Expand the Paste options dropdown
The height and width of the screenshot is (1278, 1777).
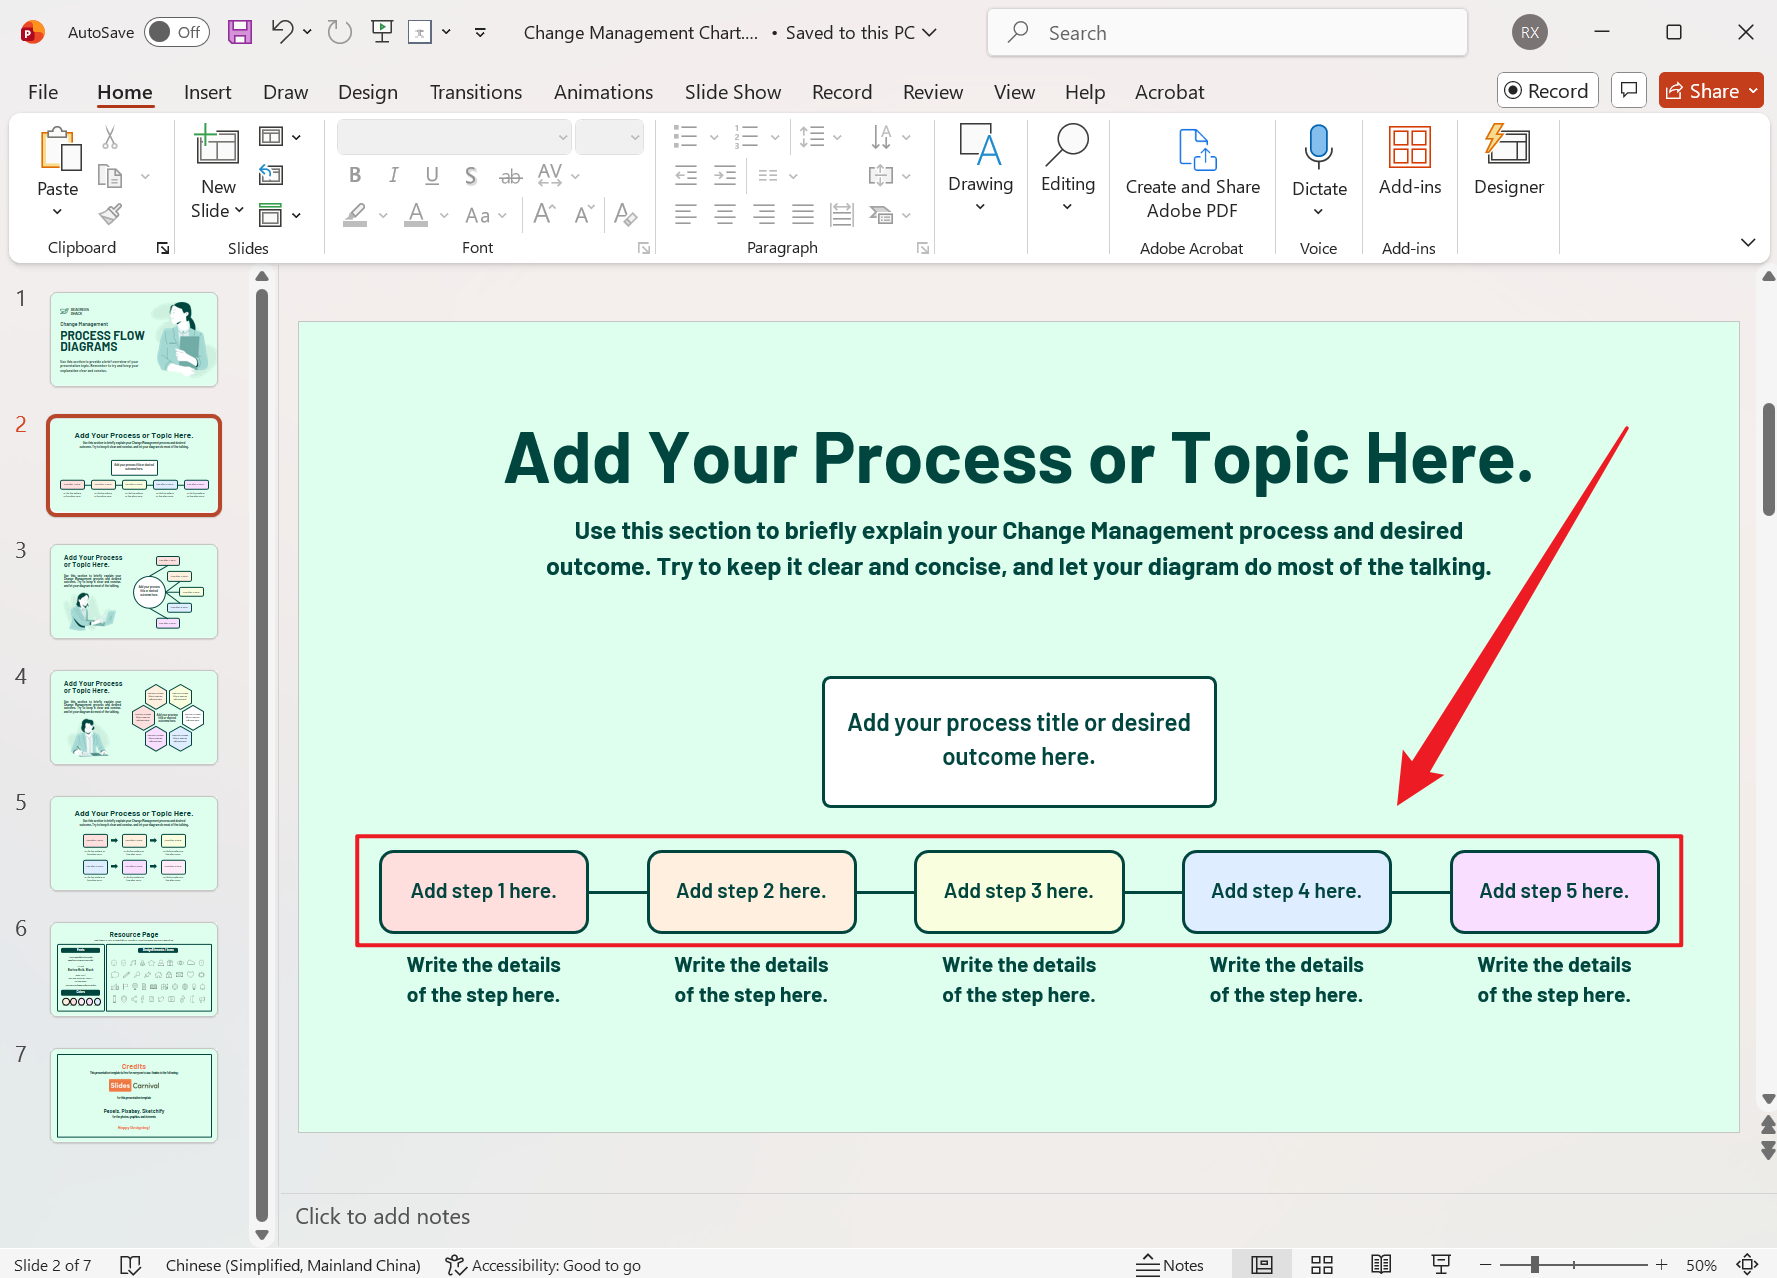[57, 211]
